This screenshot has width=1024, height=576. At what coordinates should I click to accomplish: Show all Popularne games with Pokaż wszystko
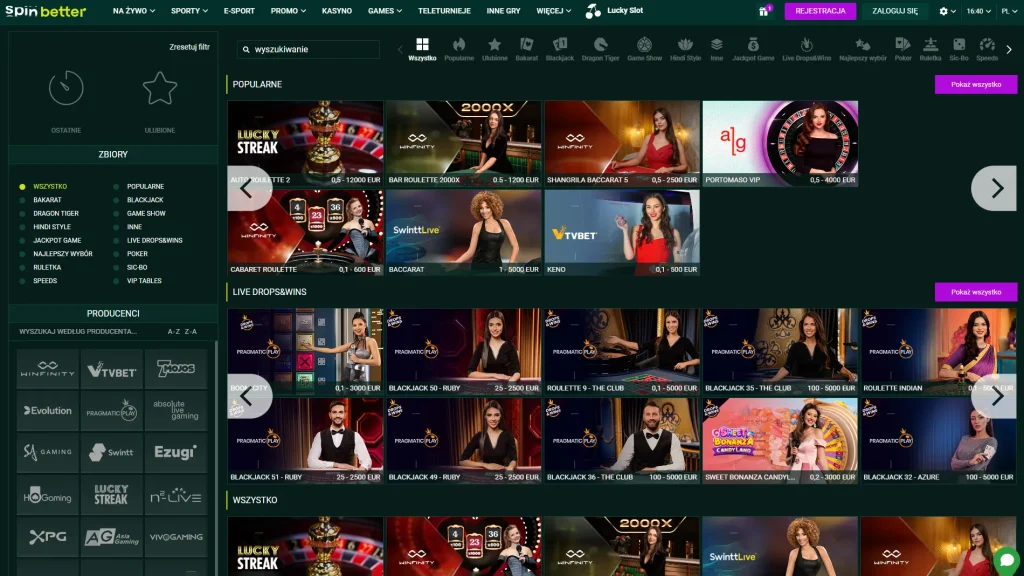click(x=976, y=84)
